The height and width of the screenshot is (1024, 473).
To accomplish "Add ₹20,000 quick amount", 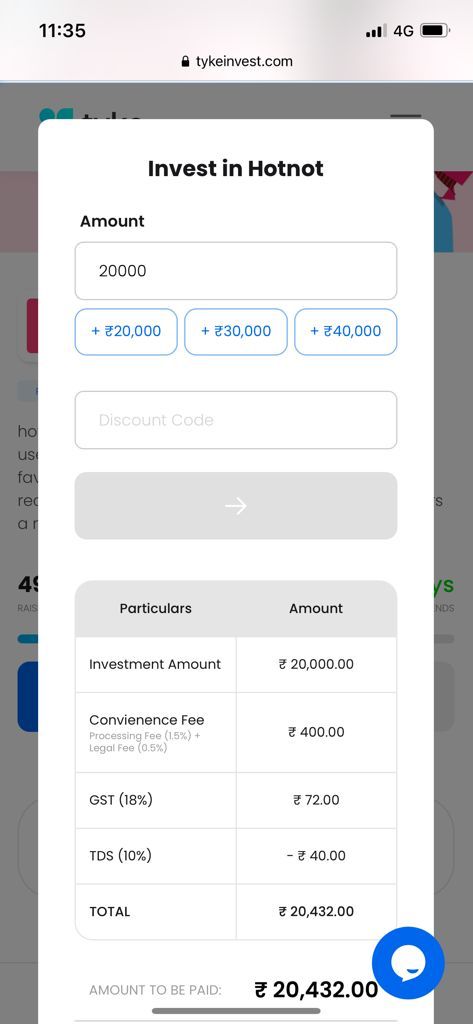I will click(x=126, y=331).
